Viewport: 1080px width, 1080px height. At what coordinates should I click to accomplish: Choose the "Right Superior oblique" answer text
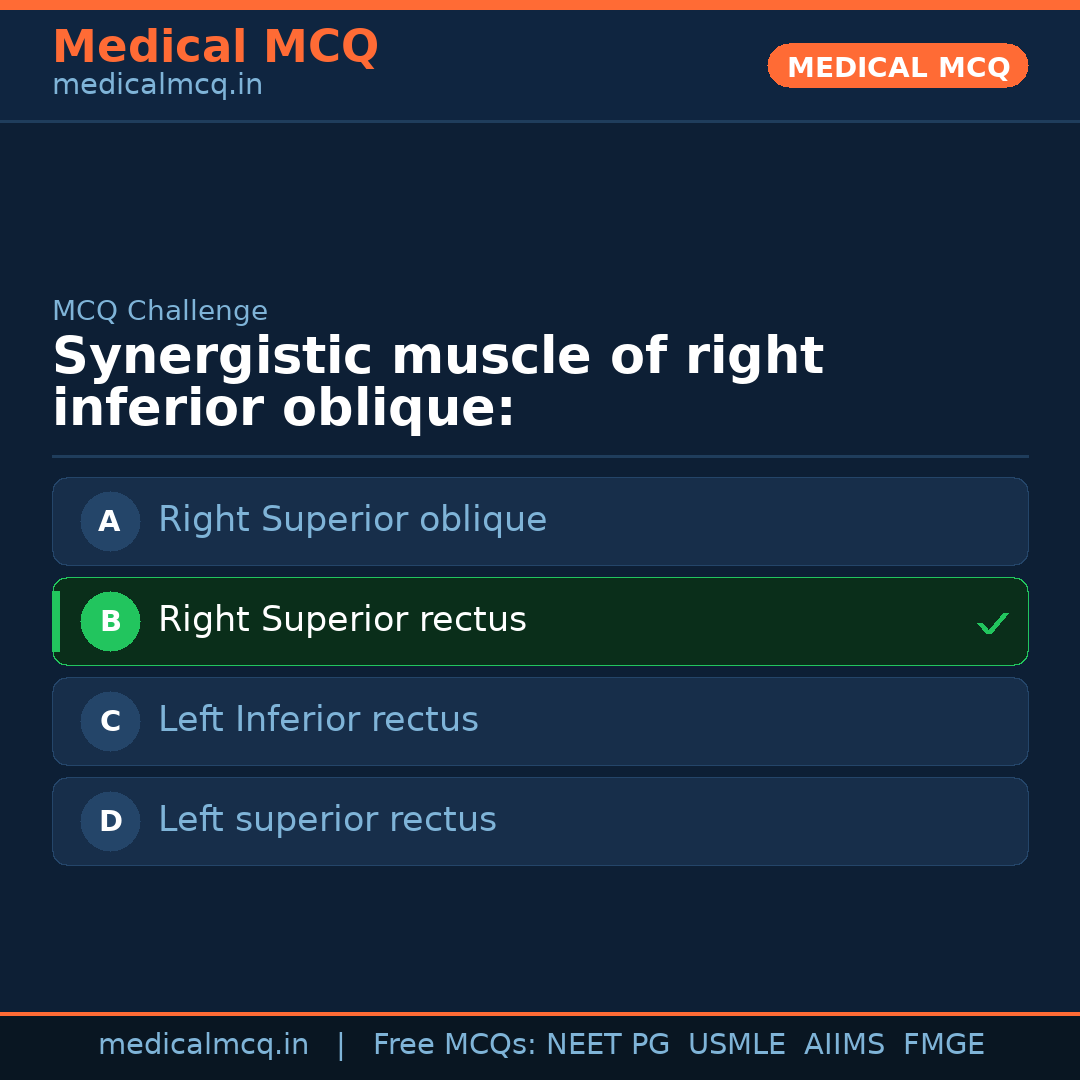pos(352,520)
